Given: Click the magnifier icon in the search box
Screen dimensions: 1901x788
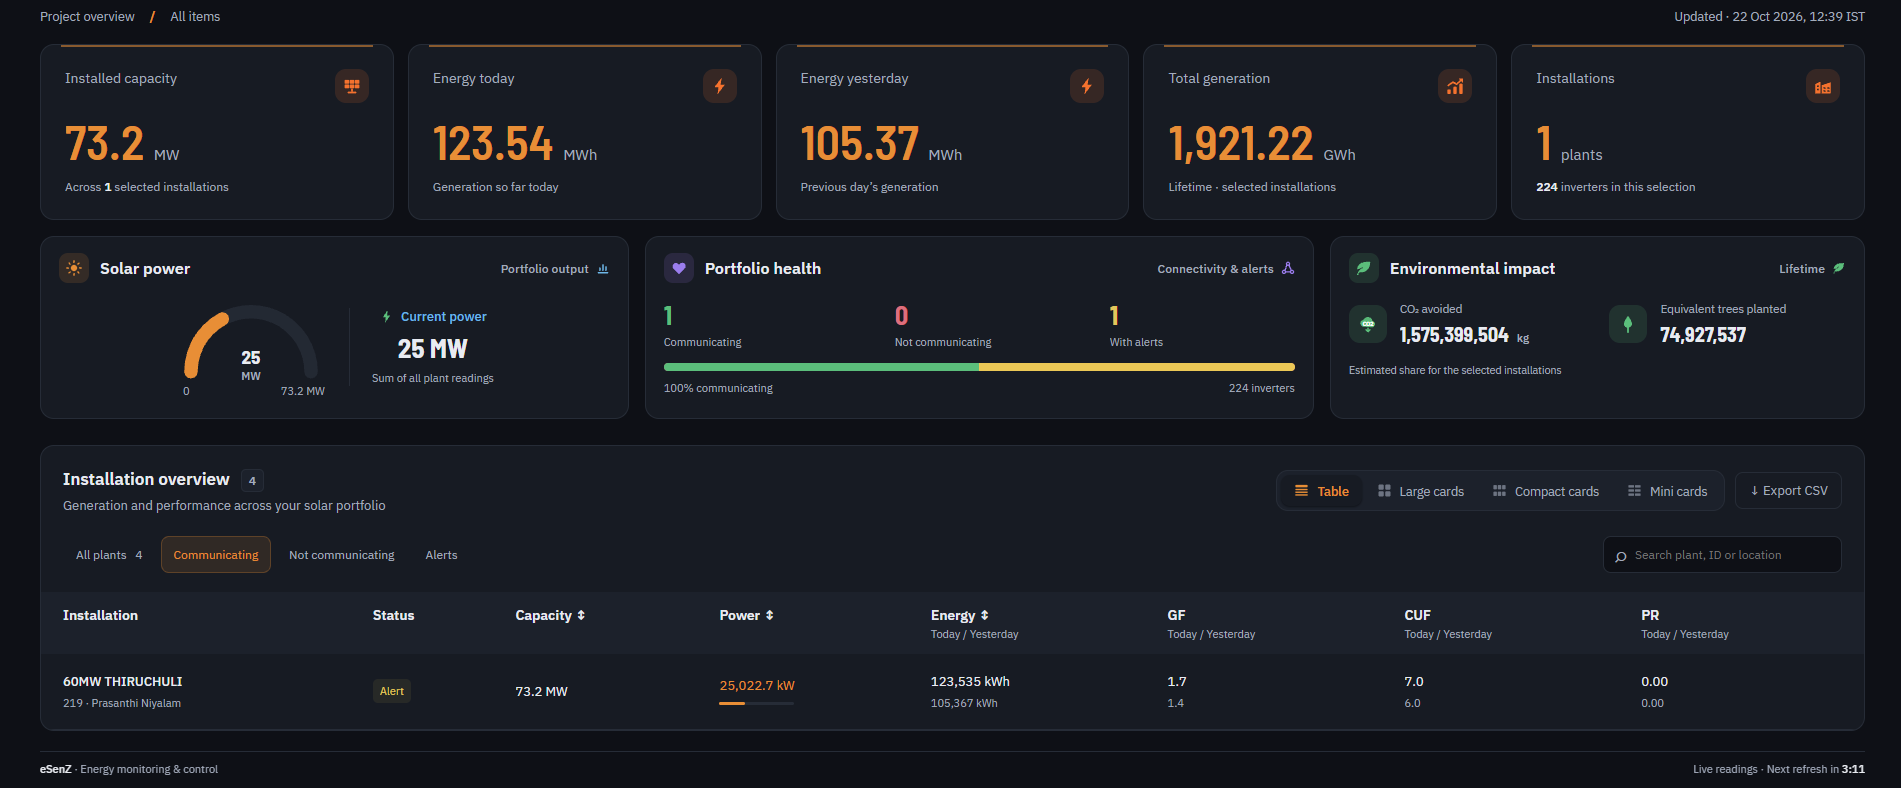Looking at the screenshot, I should click(1621, 556).
